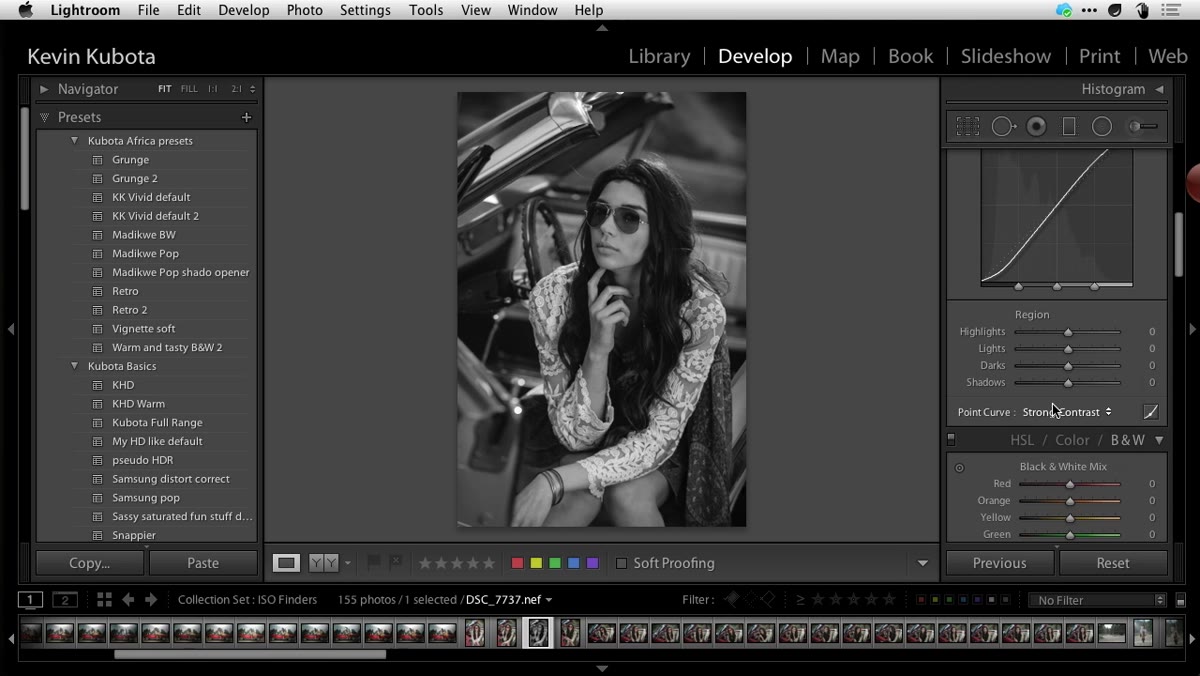The width and height of the screenshot is (1200, 676).
Task: Collapse the left panel with the edge arrow
Action: pos(10,329)
